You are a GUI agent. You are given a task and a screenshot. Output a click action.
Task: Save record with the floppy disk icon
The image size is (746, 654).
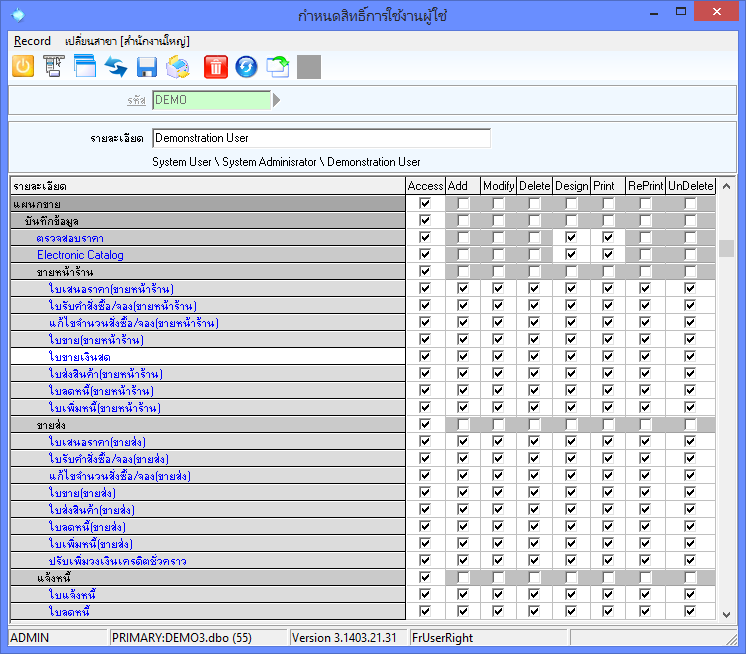pos(147,67)
